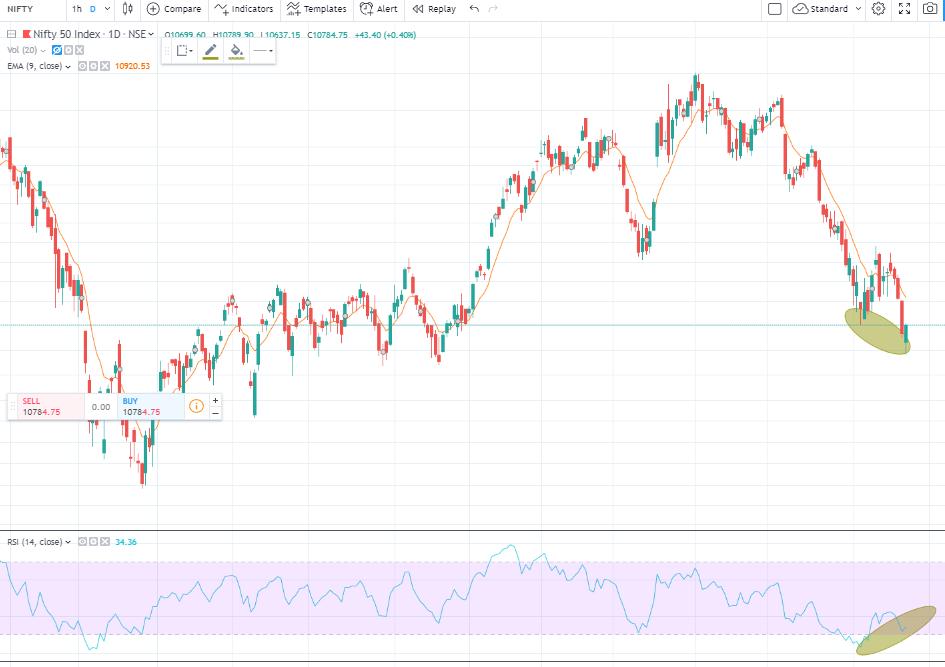945x667 pixels.
Task: Toggle visibility of the EMA indicator
Action: tap(83, 66)
